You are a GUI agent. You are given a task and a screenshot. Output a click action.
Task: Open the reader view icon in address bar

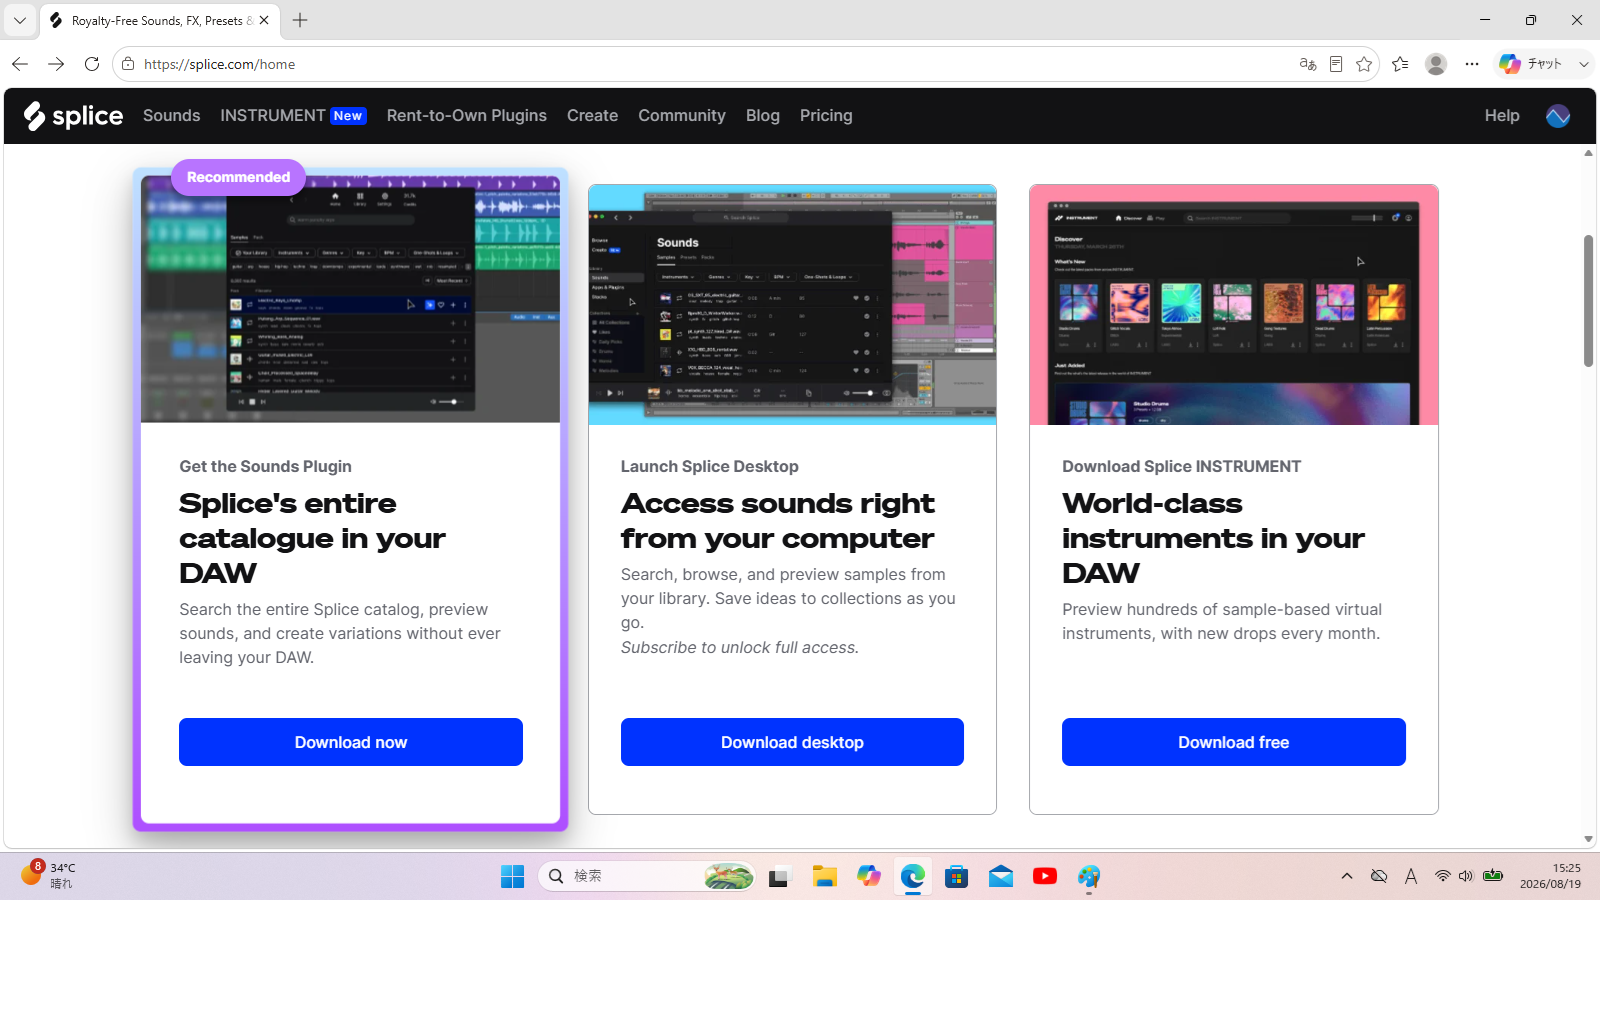[1336, 64]
